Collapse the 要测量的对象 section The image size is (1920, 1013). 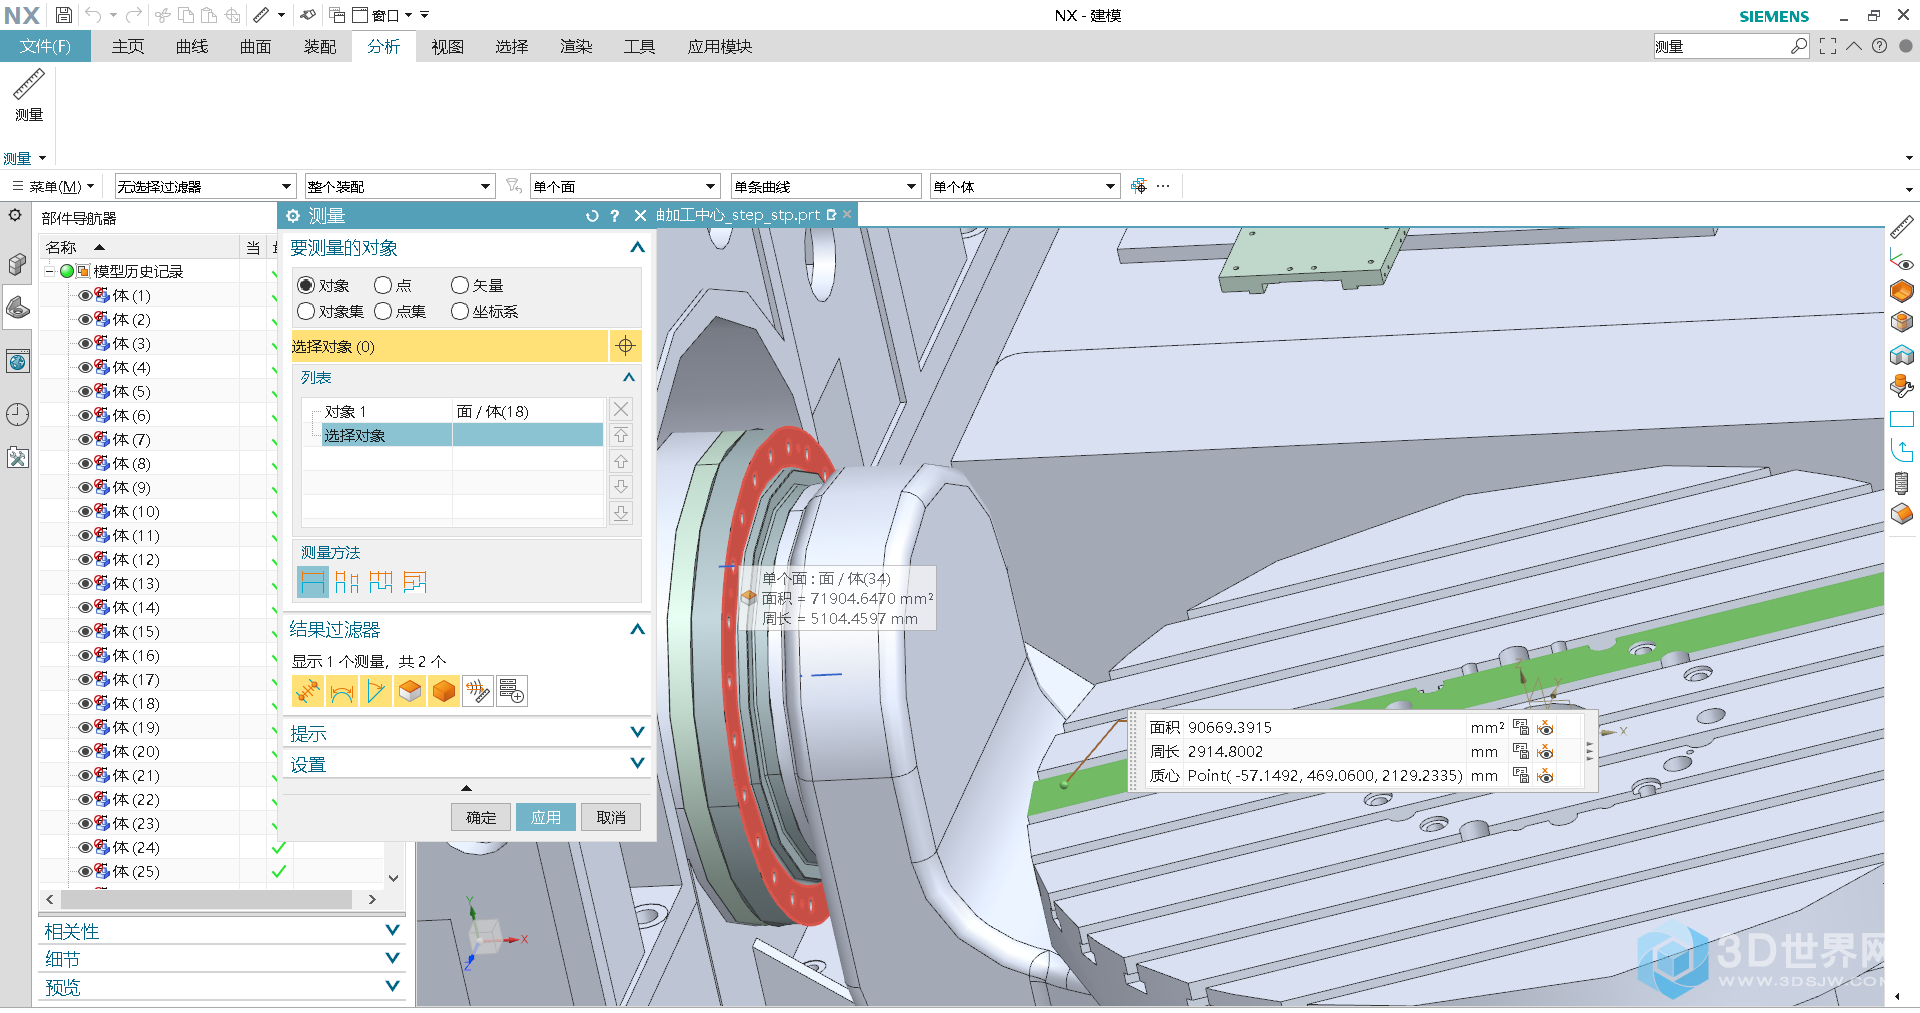pos(637,247)
